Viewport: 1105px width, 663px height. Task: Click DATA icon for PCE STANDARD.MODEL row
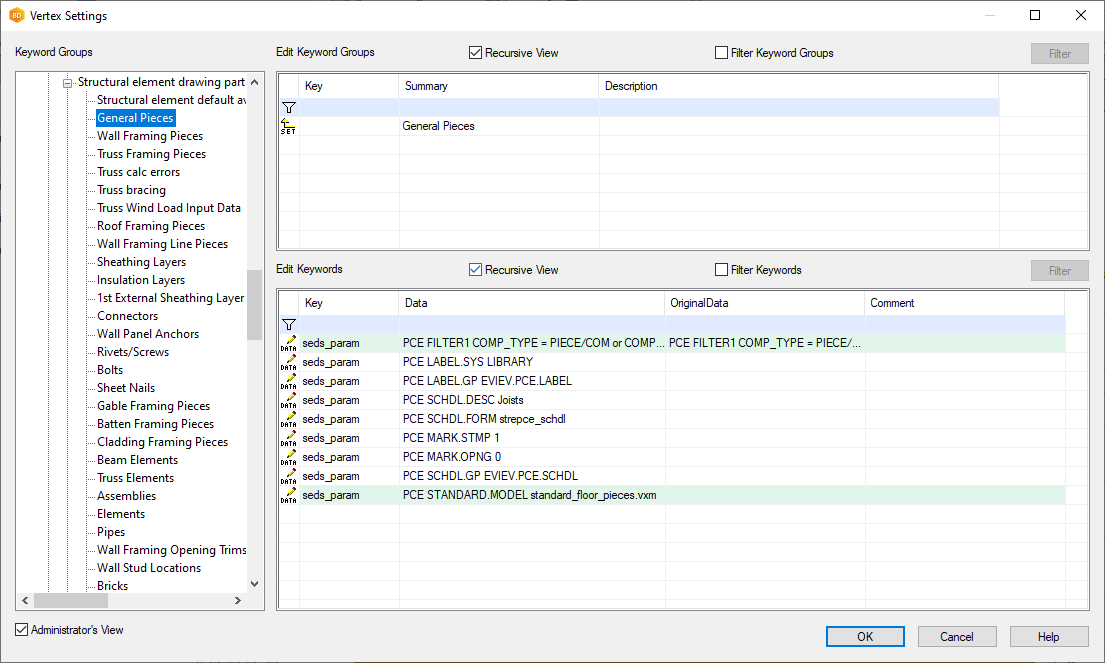point(288,495)
